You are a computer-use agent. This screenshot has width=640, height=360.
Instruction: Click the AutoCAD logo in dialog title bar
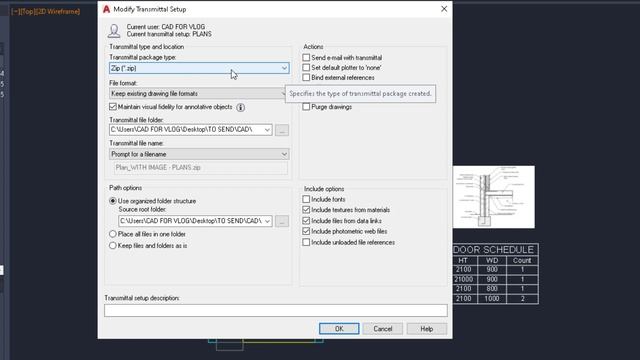[x=107, y=9]
